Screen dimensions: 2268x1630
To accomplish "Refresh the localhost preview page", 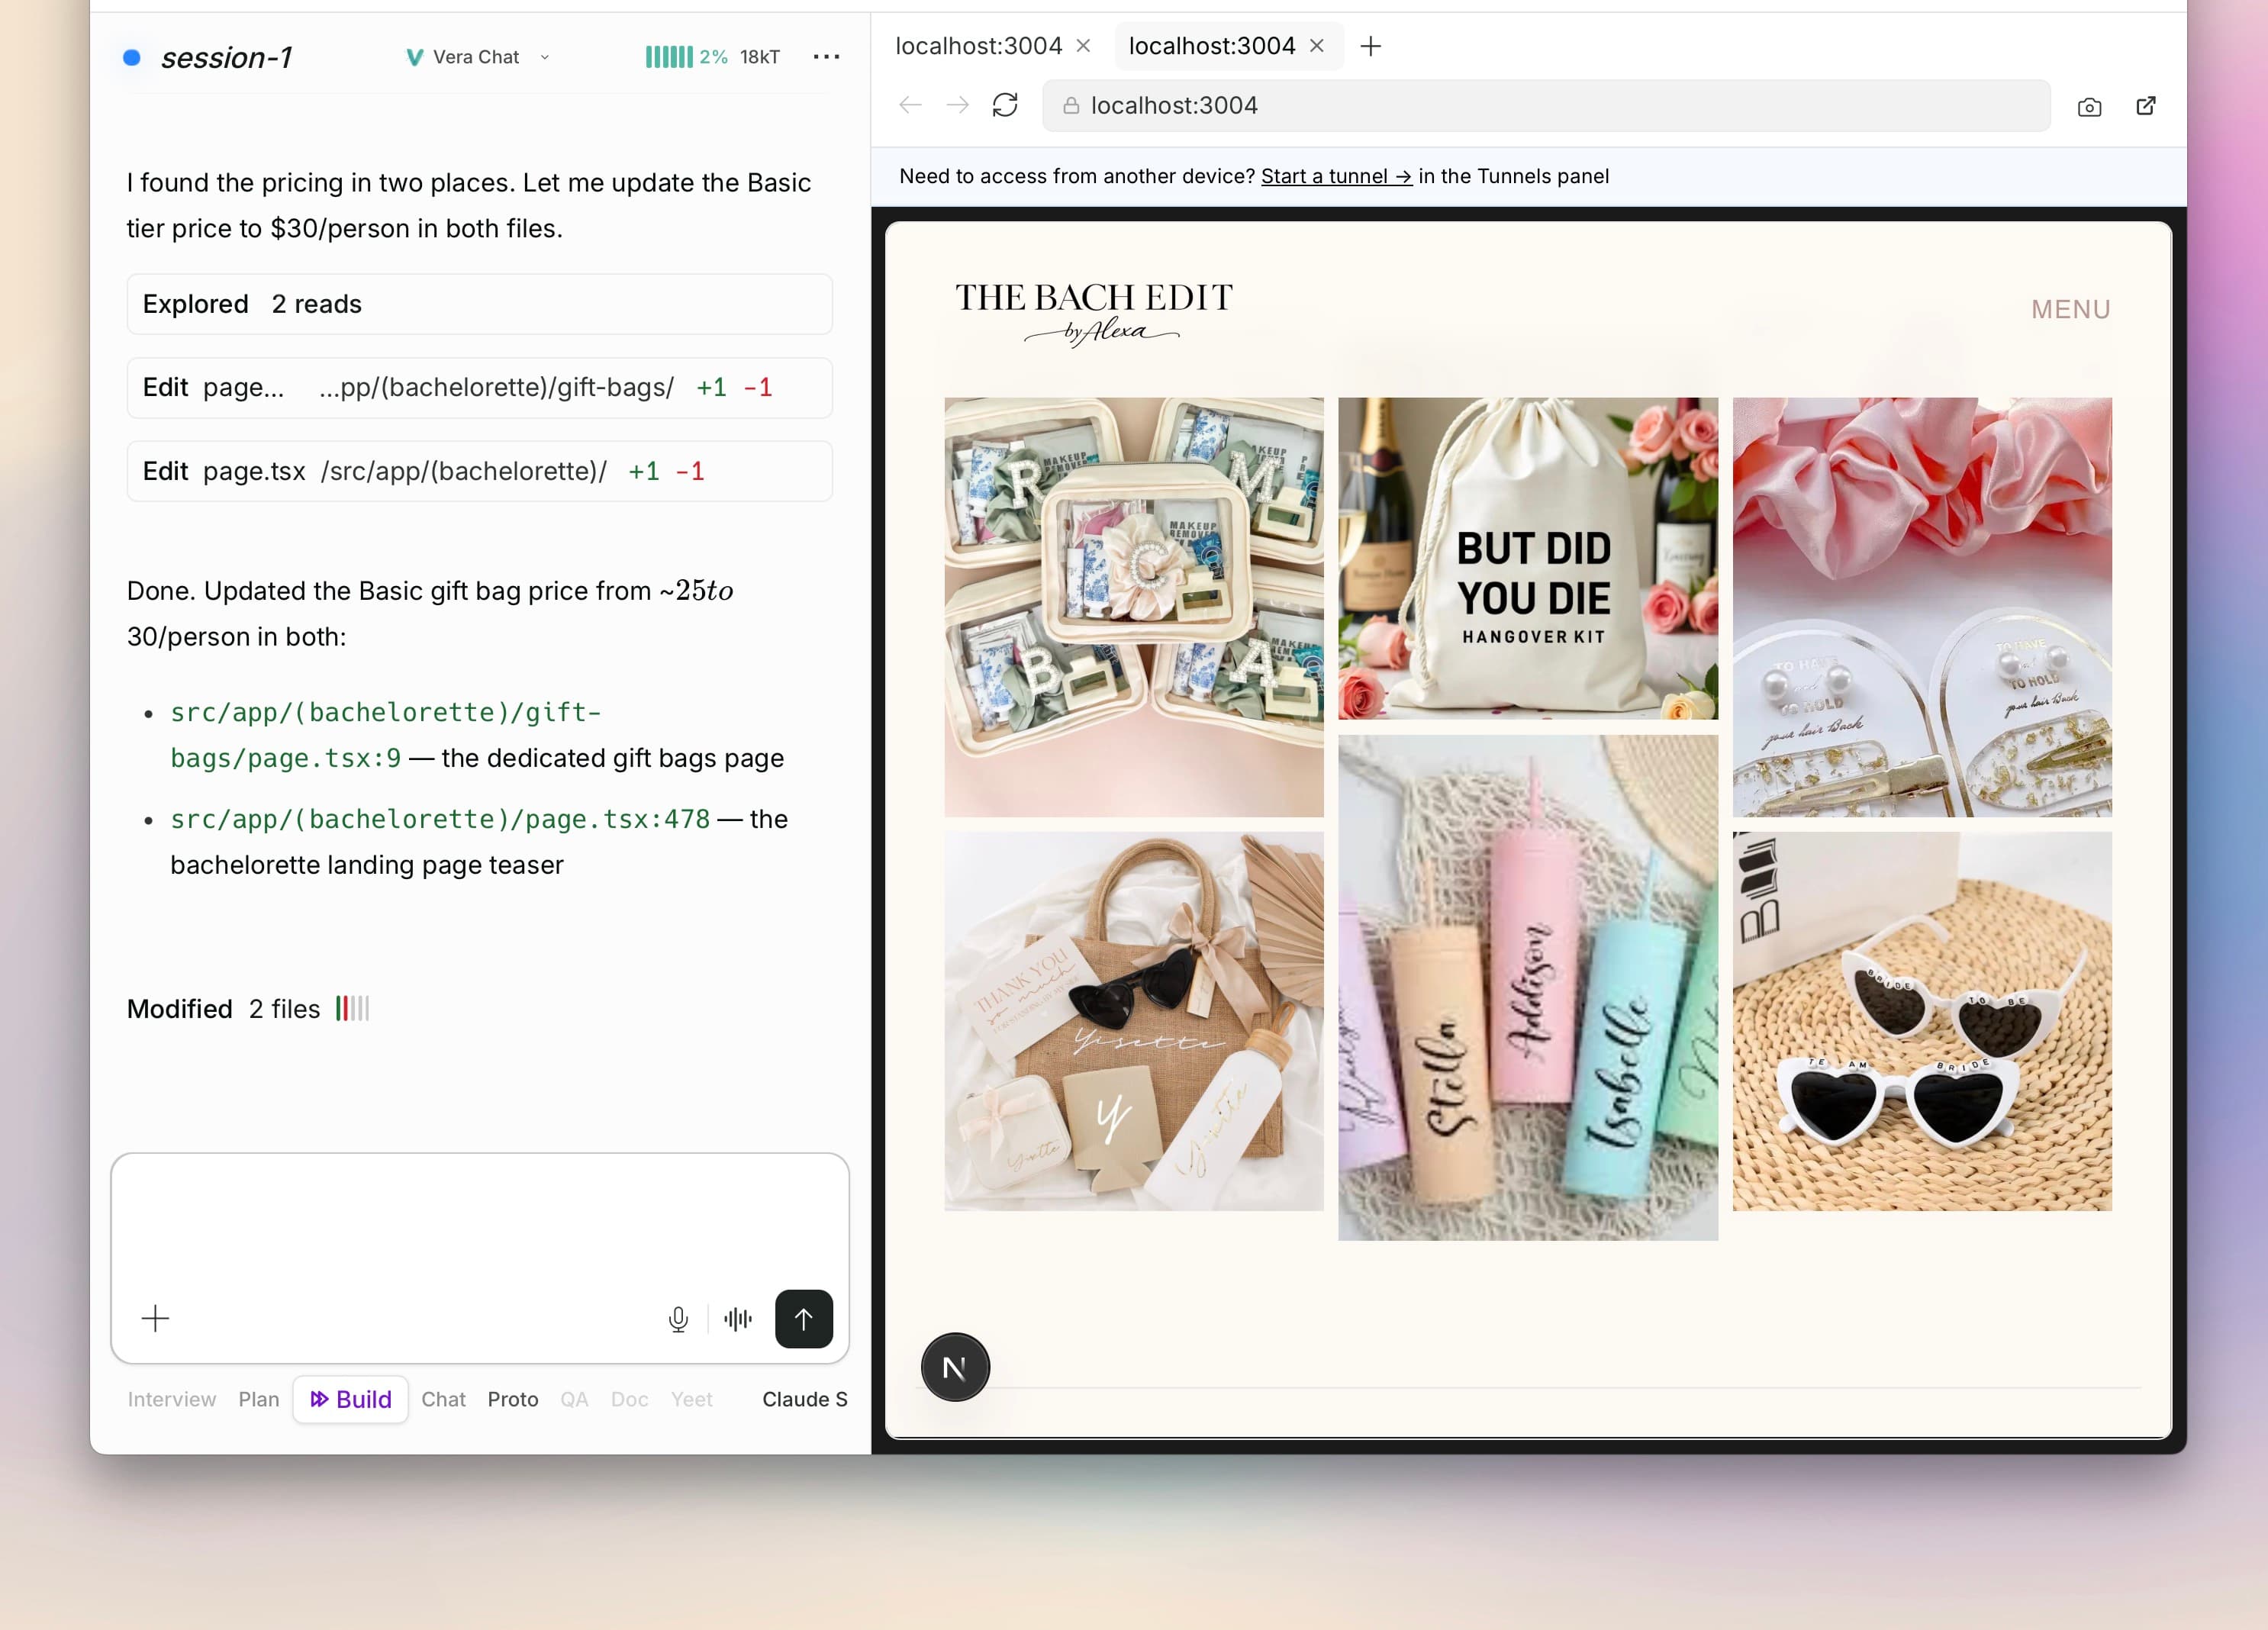I will click(1004, 104).
